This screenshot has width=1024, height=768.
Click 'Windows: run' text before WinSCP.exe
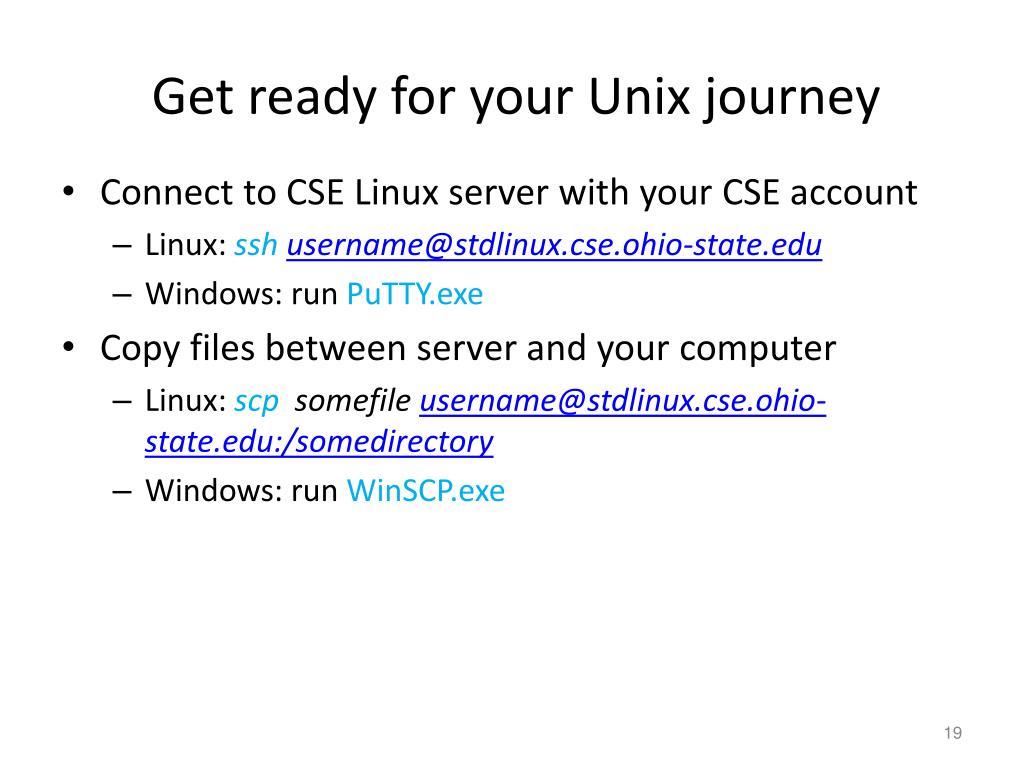click(x=241, y=490)
